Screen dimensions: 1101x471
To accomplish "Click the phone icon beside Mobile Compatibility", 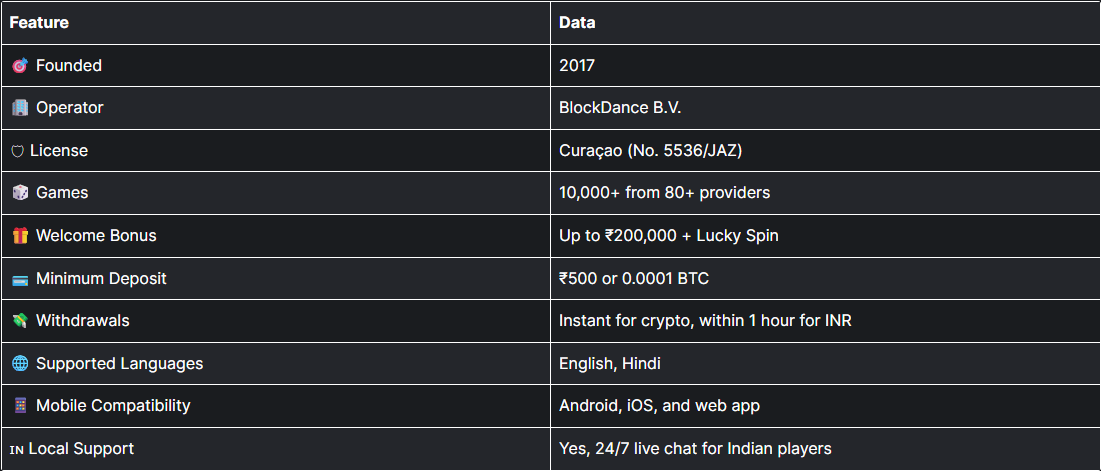I will 19,406.
